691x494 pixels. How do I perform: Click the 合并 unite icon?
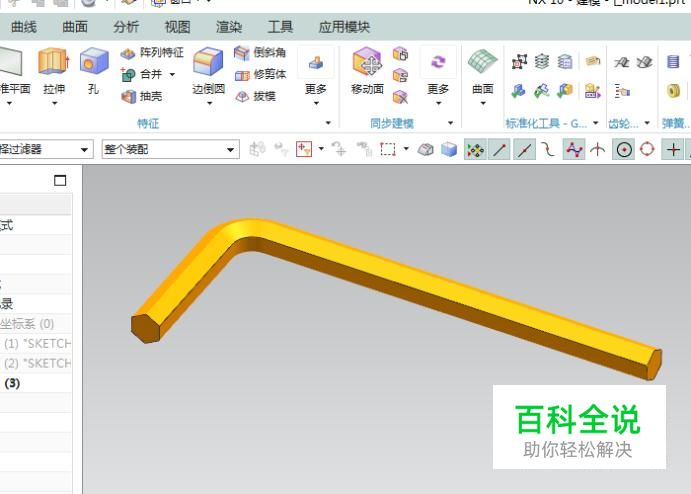[128, 74]
